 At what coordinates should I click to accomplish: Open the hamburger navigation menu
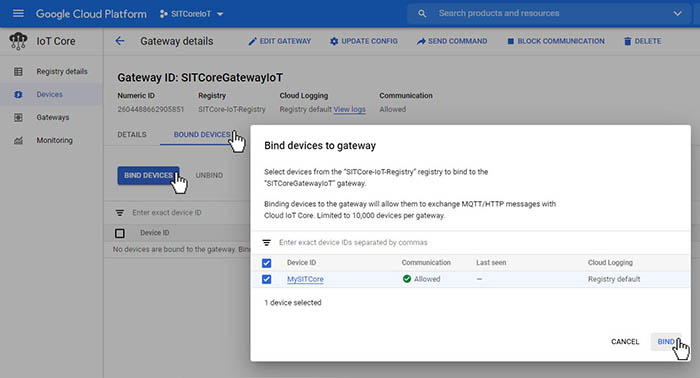[x=18, y=13]
